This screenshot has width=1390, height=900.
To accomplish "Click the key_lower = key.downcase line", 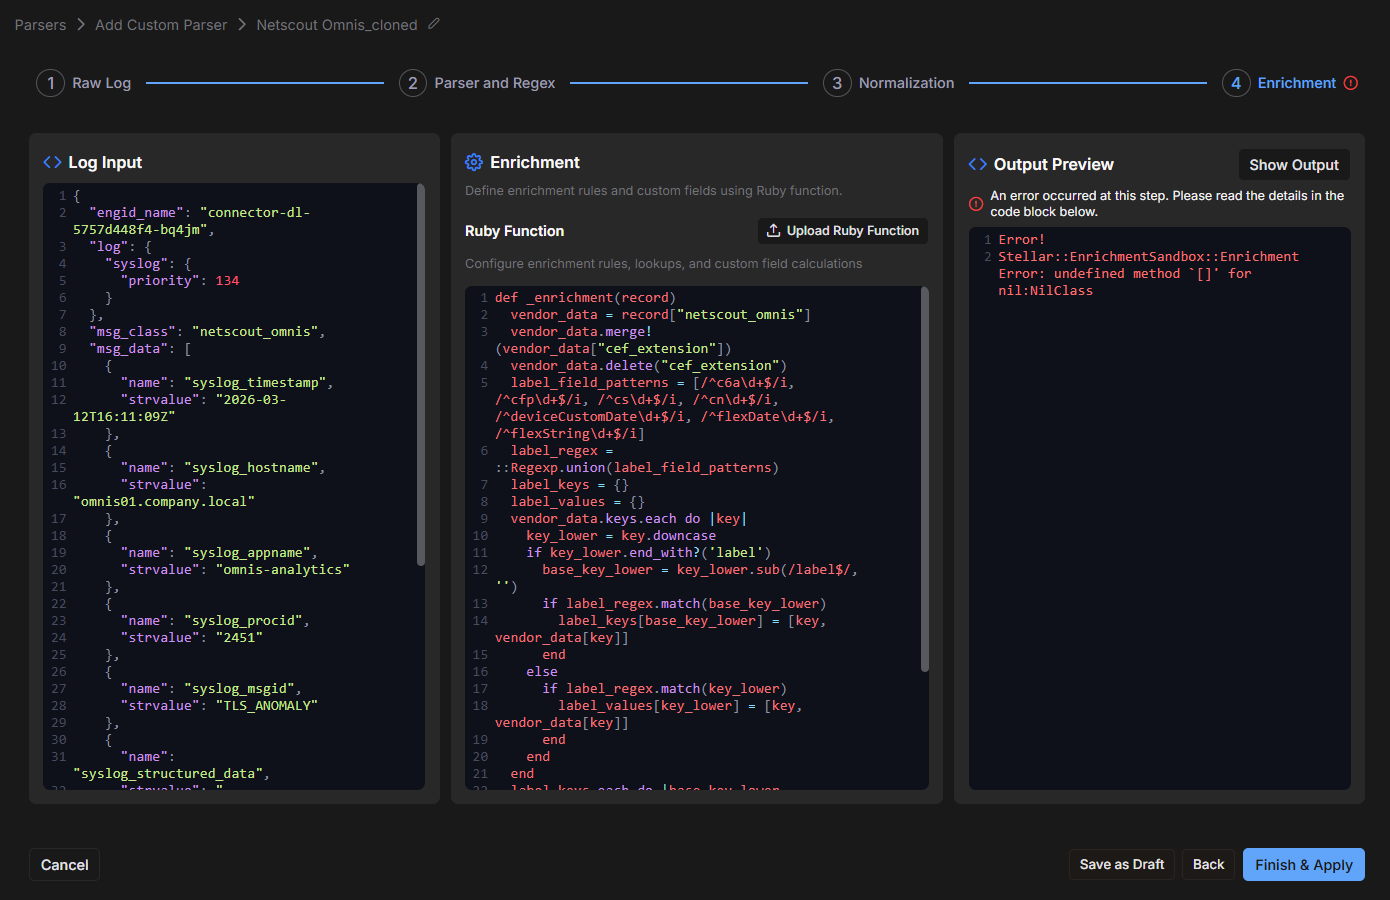I will [x=621, y=535].
